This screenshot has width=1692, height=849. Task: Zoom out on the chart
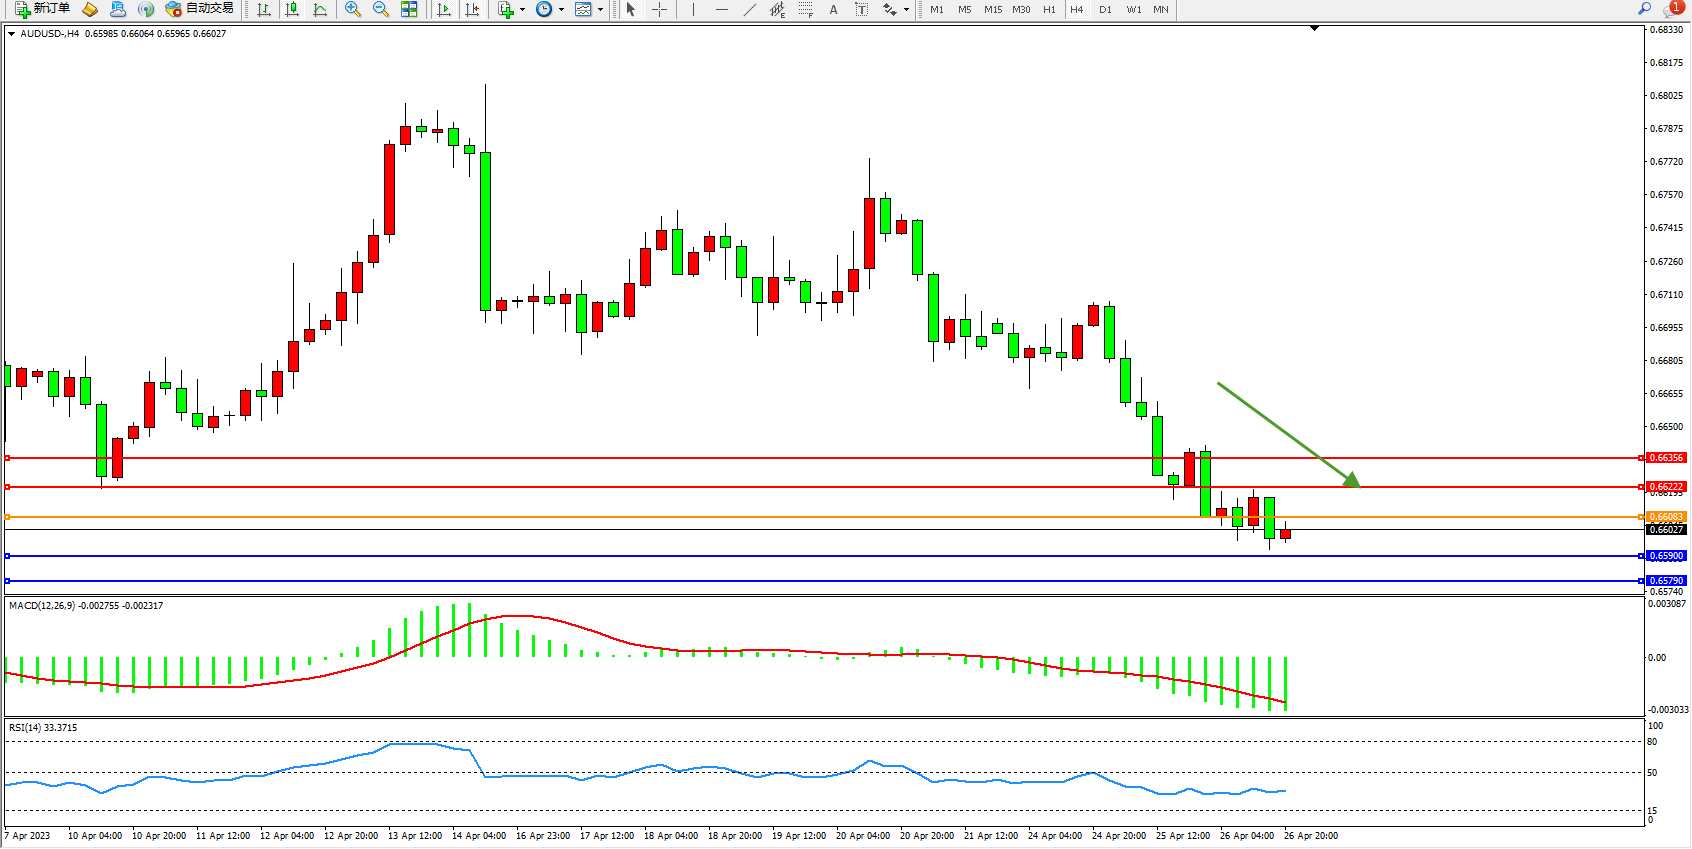coord(380,9)
